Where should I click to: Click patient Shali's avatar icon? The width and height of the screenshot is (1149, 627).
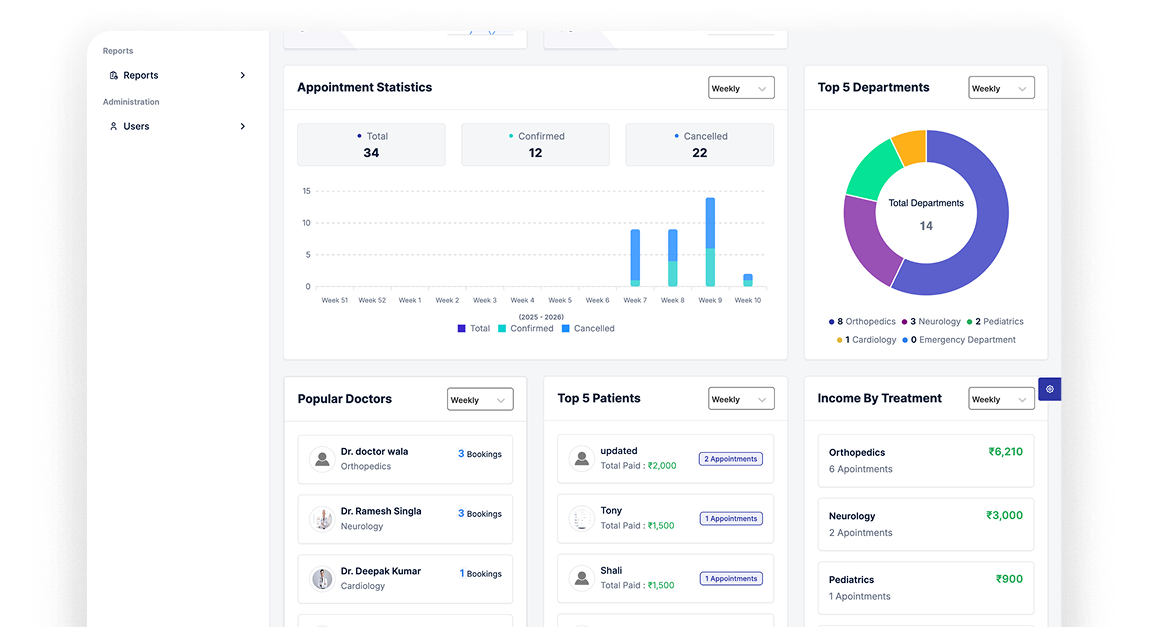point(581,578)
